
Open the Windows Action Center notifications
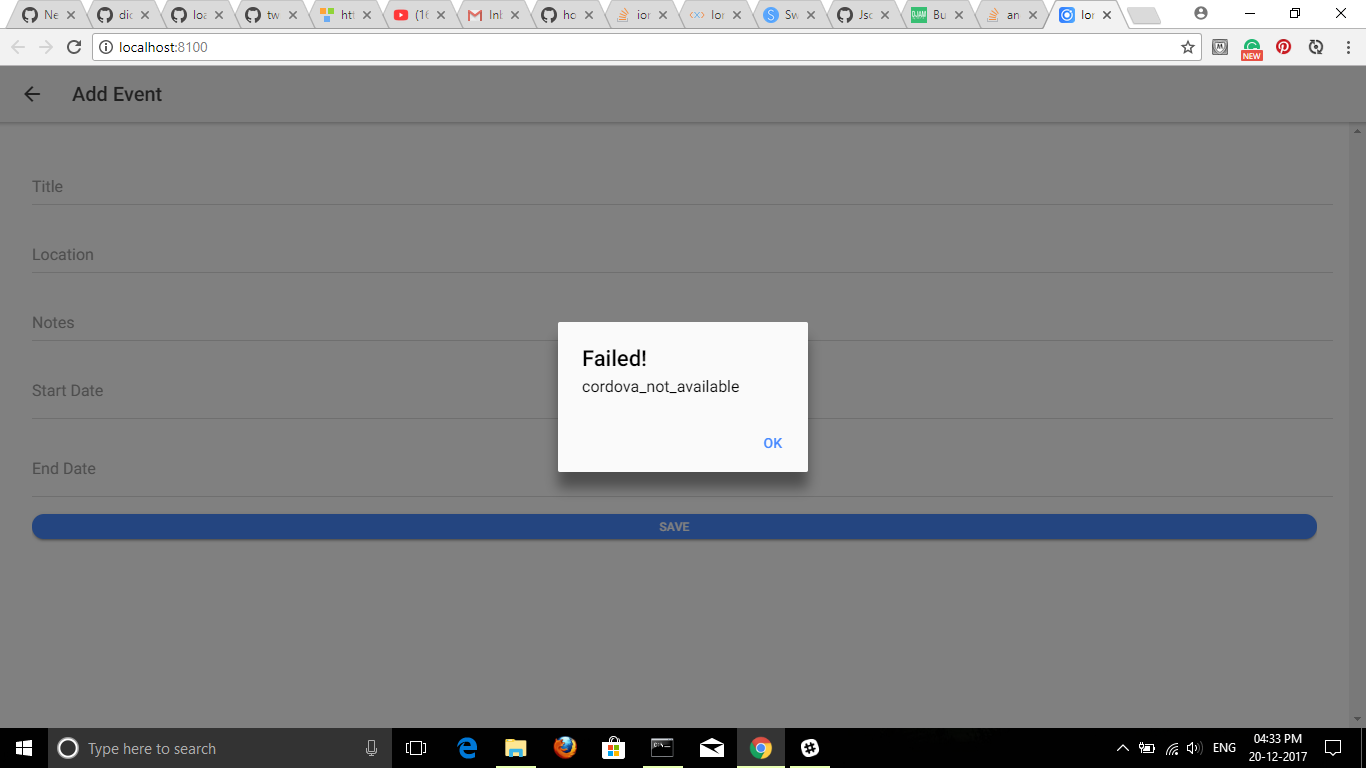(1333, 748)
